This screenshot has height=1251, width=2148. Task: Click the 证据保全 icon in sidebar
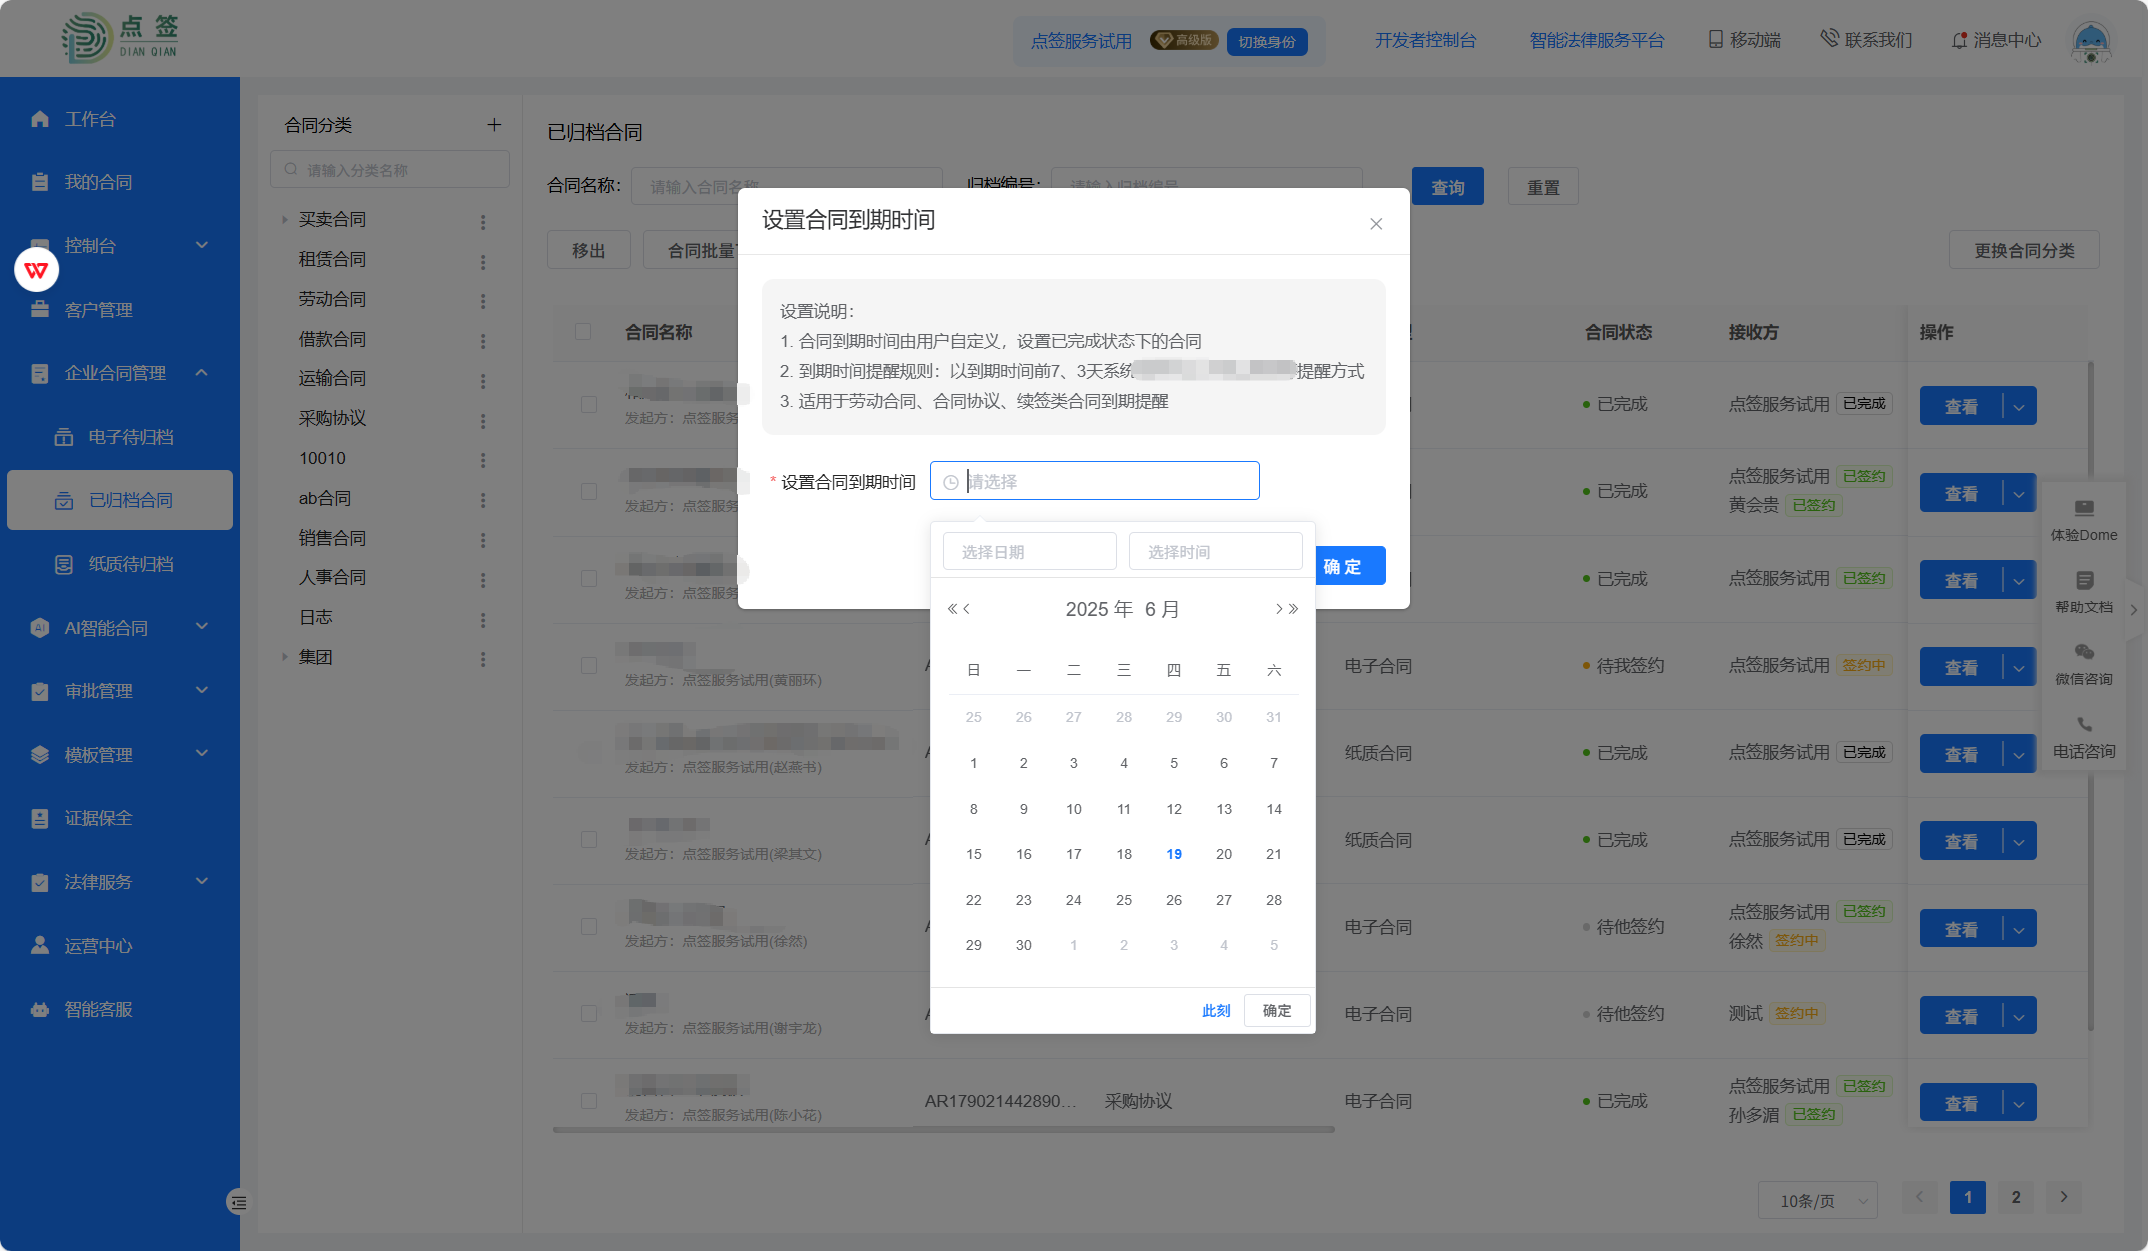coord(40,818)
